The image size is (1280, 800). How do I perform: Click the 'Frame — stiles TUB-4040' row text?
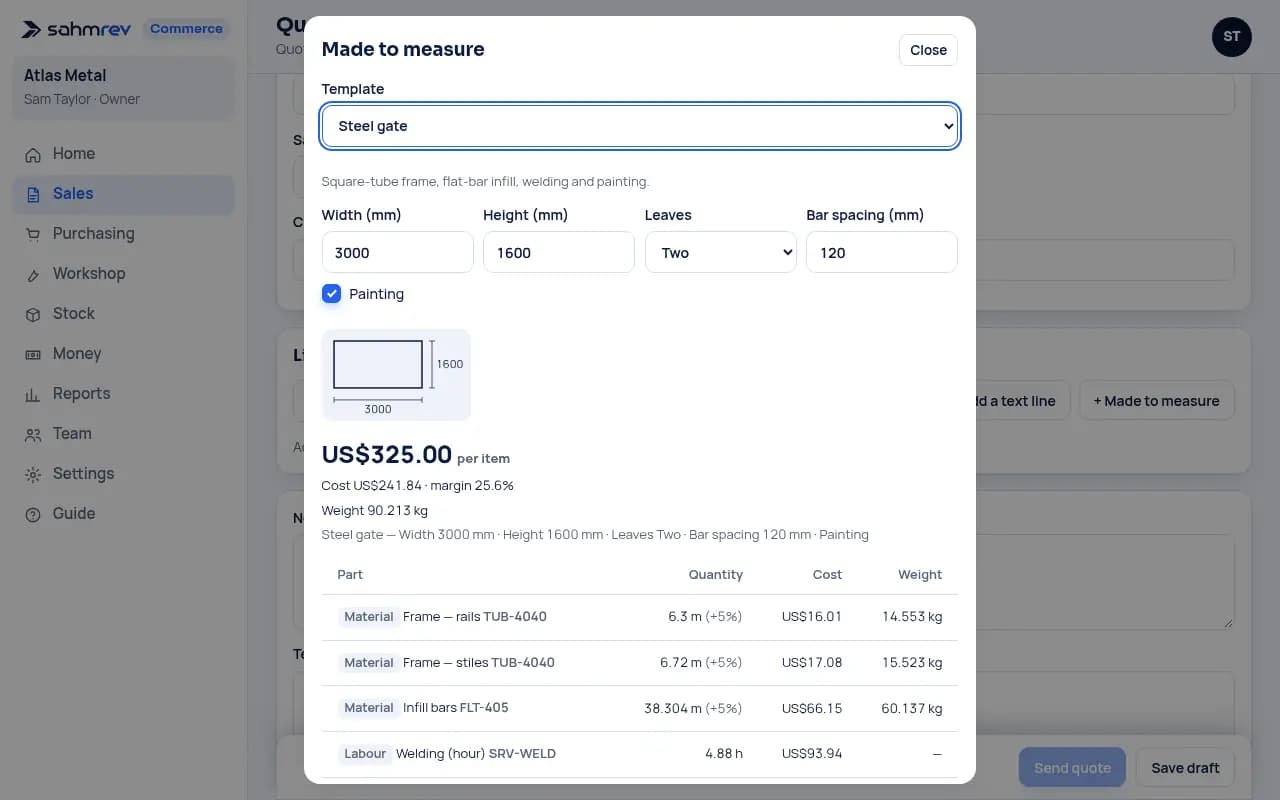[x=479, y=663]
